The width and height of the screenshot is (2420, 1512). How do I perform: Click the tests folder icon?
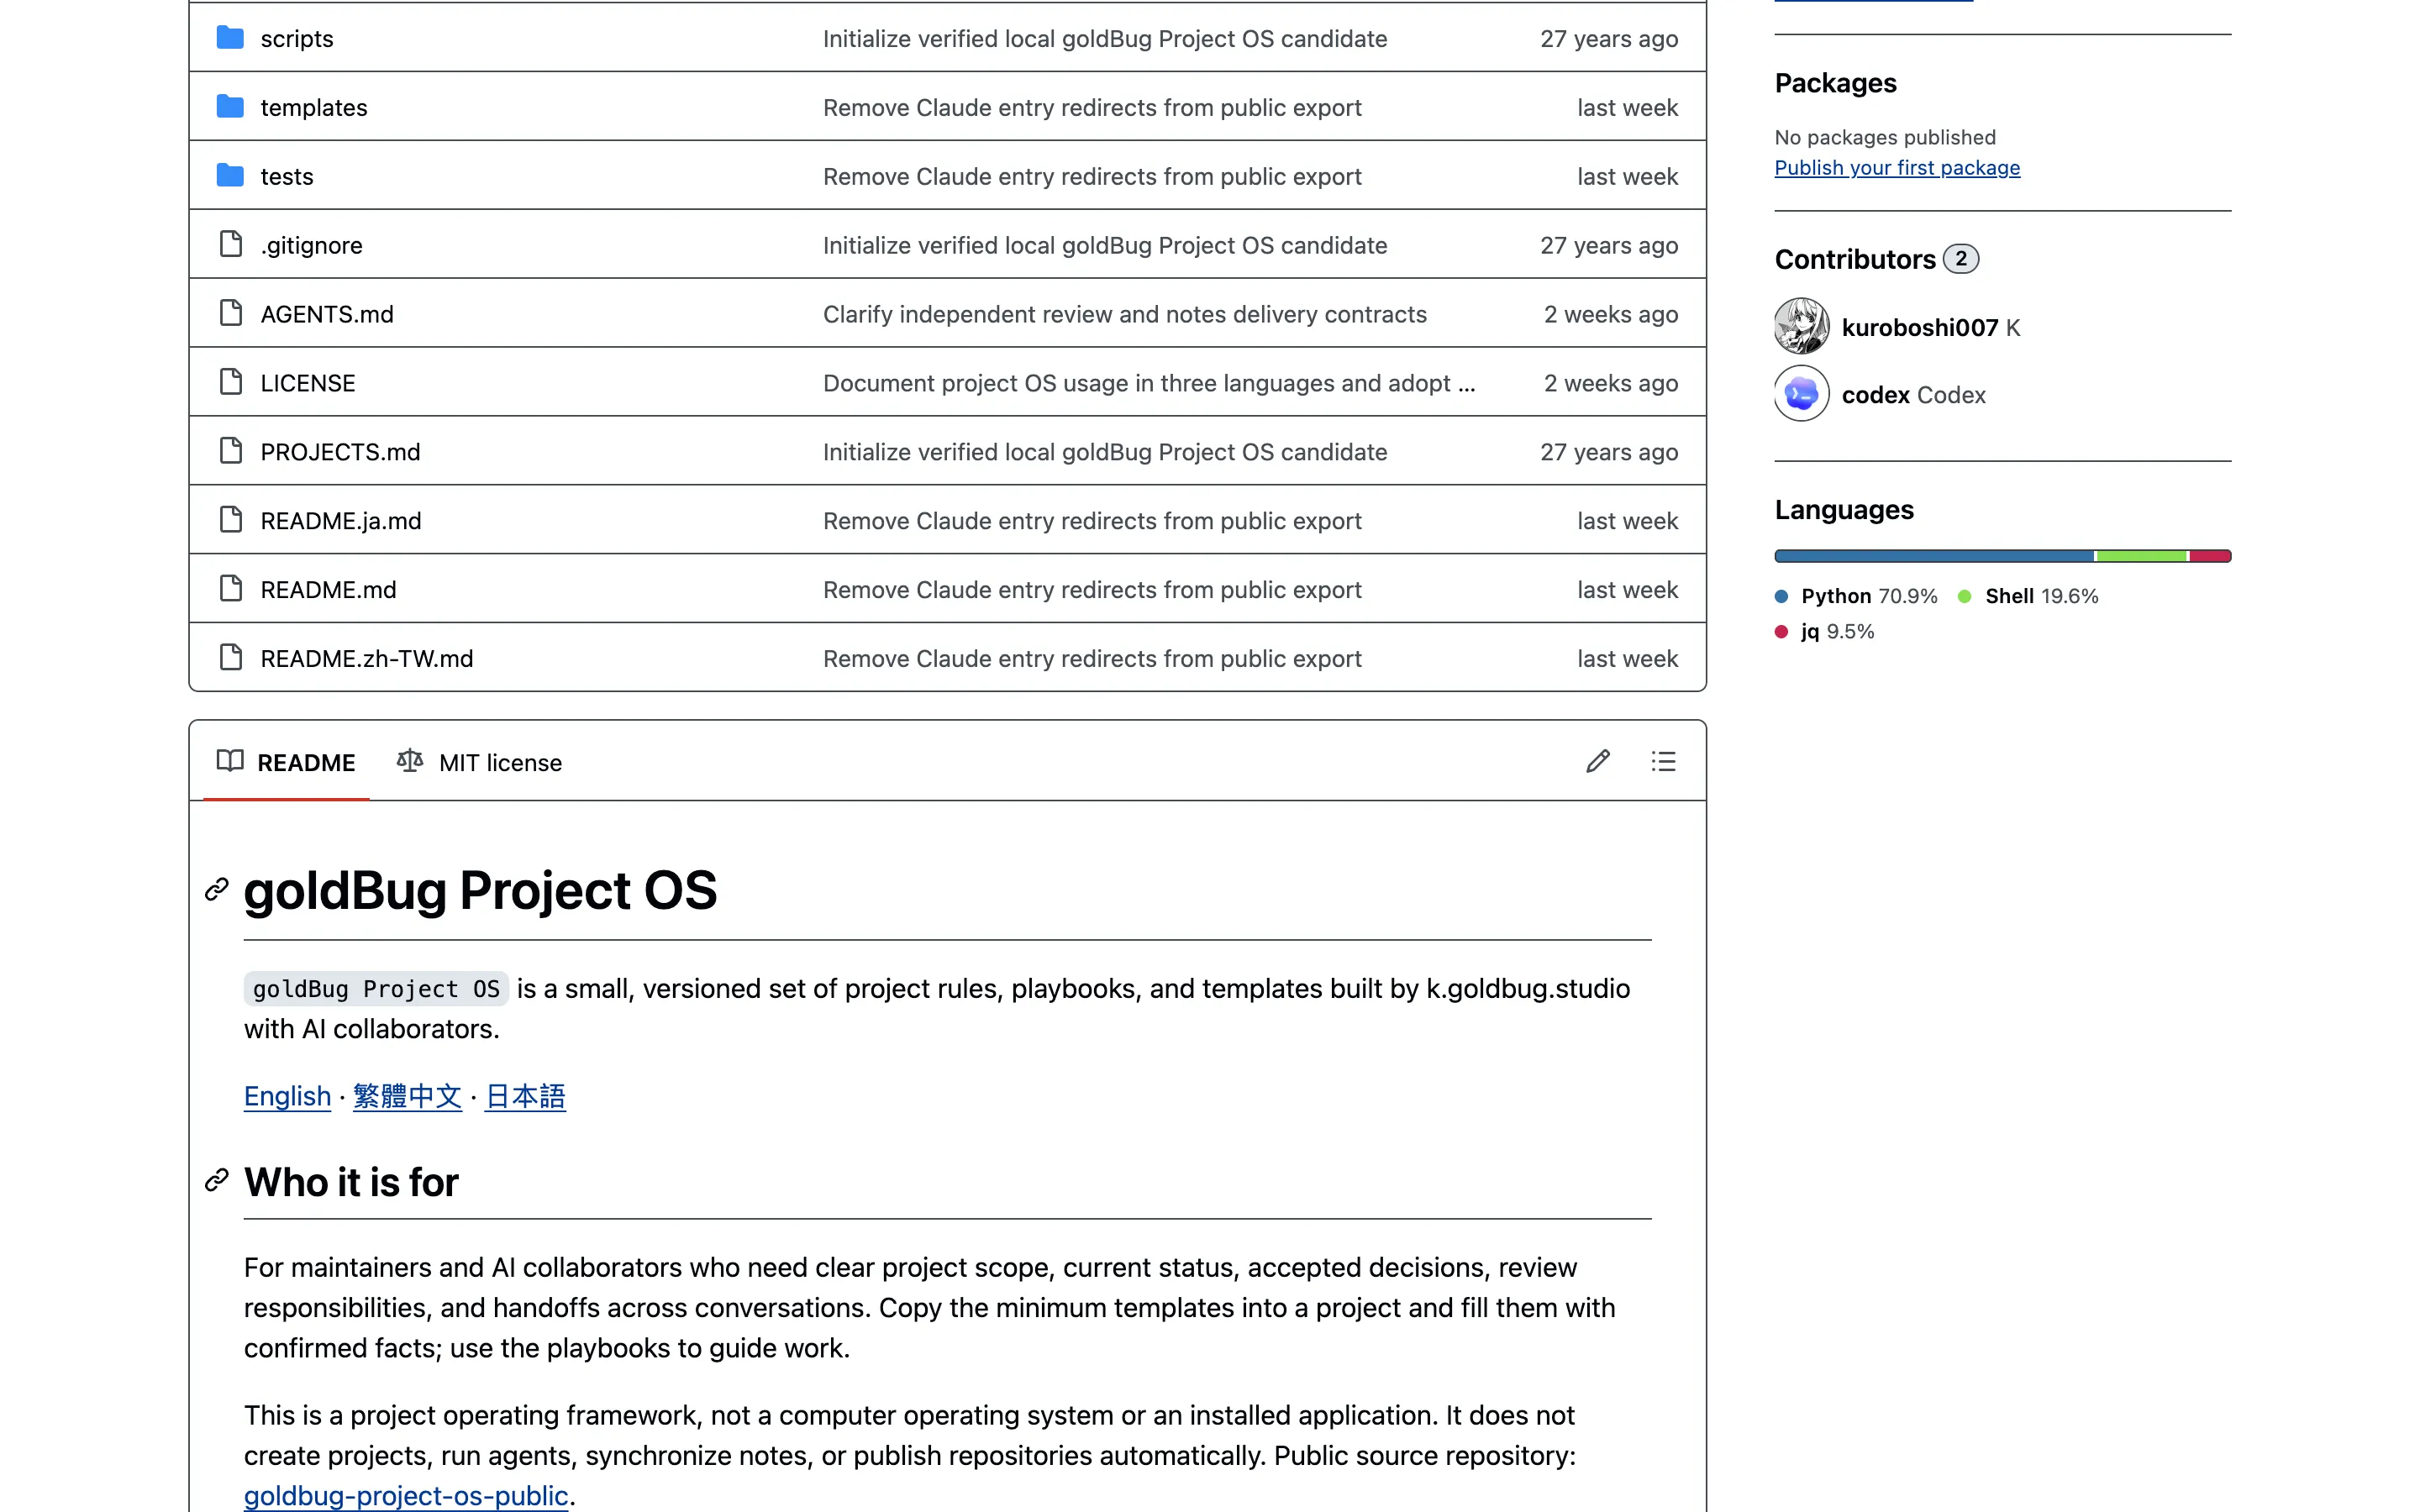[x=230, y=176]
